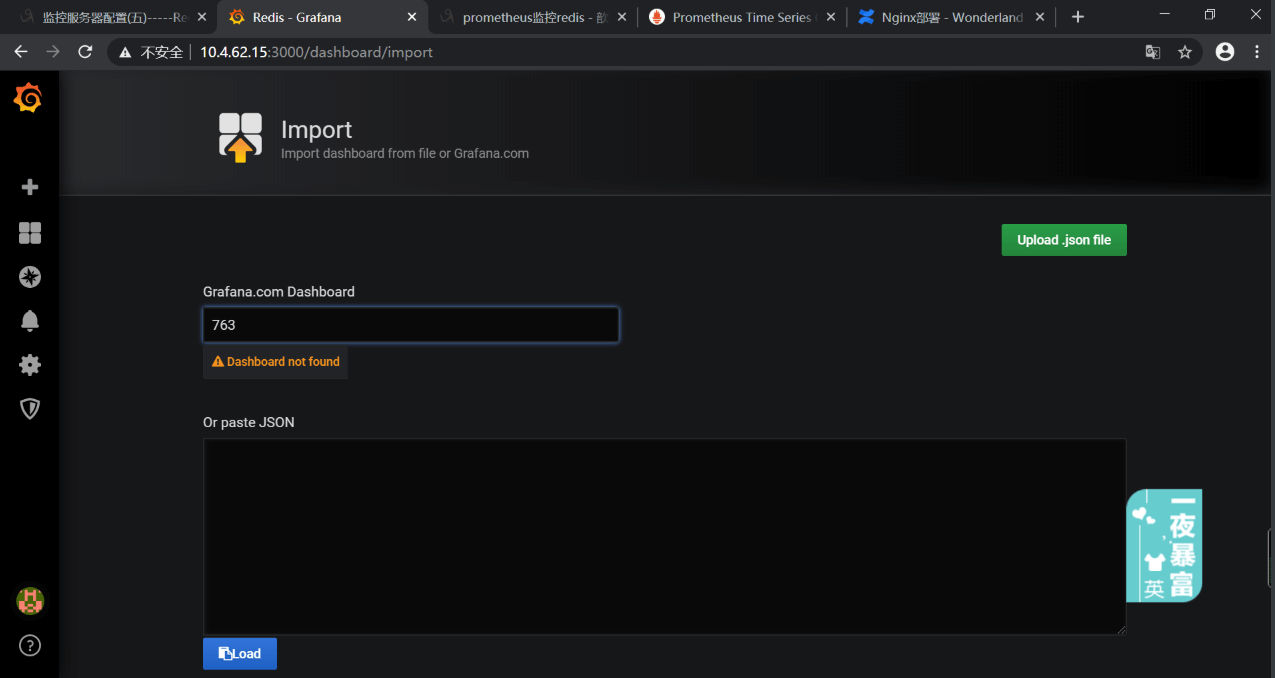Screen dimensions: 1275x678
Task: Click the Import dashboard from file subtitle
Action: [x=405, y=154]
